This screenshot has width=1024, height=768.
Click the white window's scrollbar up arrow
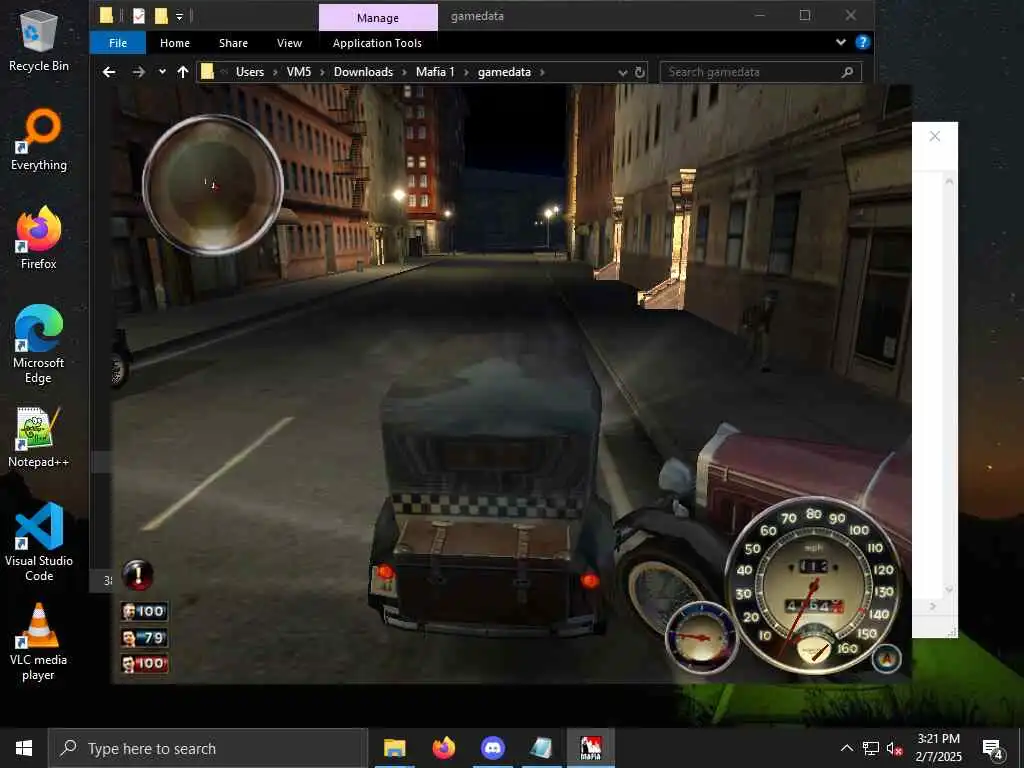[x=949, y=181]
